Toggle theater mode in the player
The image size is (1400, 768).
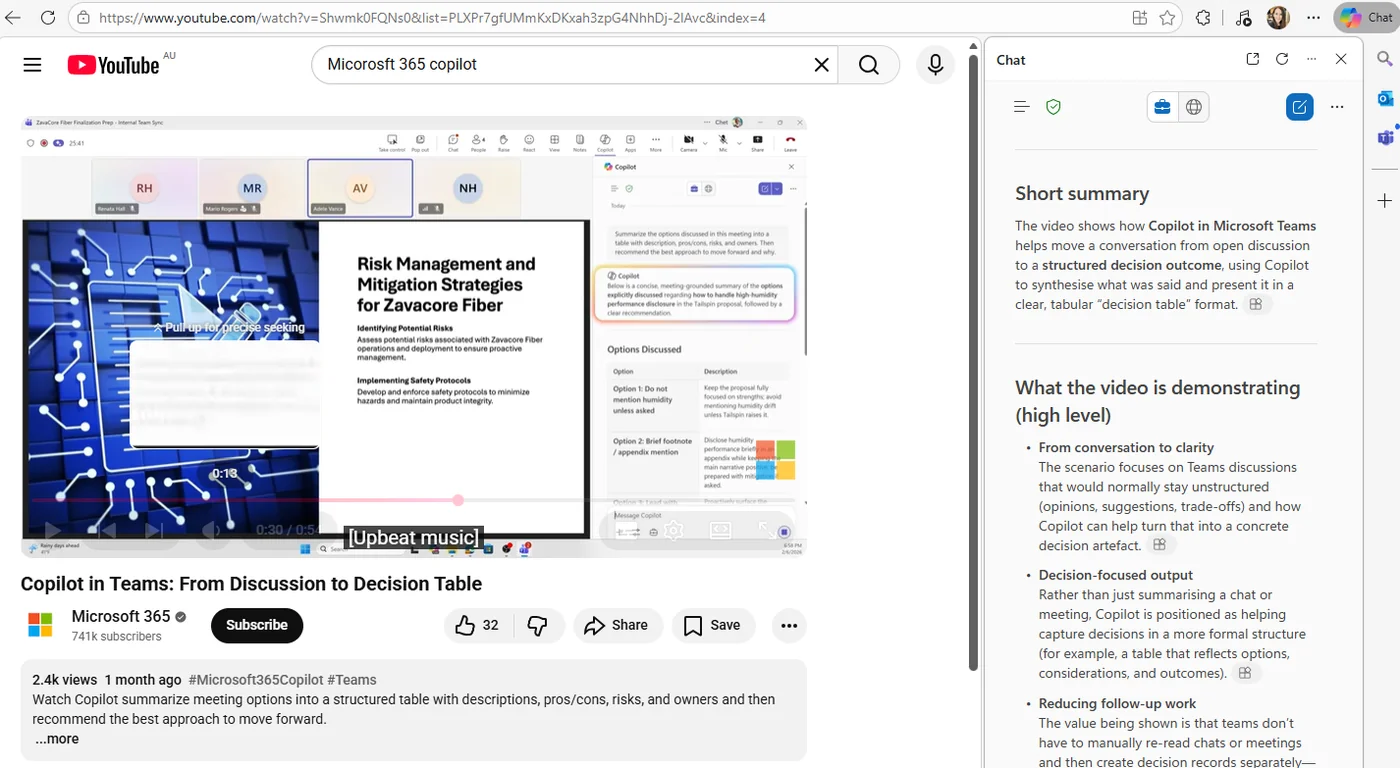(x=720, y=530)
